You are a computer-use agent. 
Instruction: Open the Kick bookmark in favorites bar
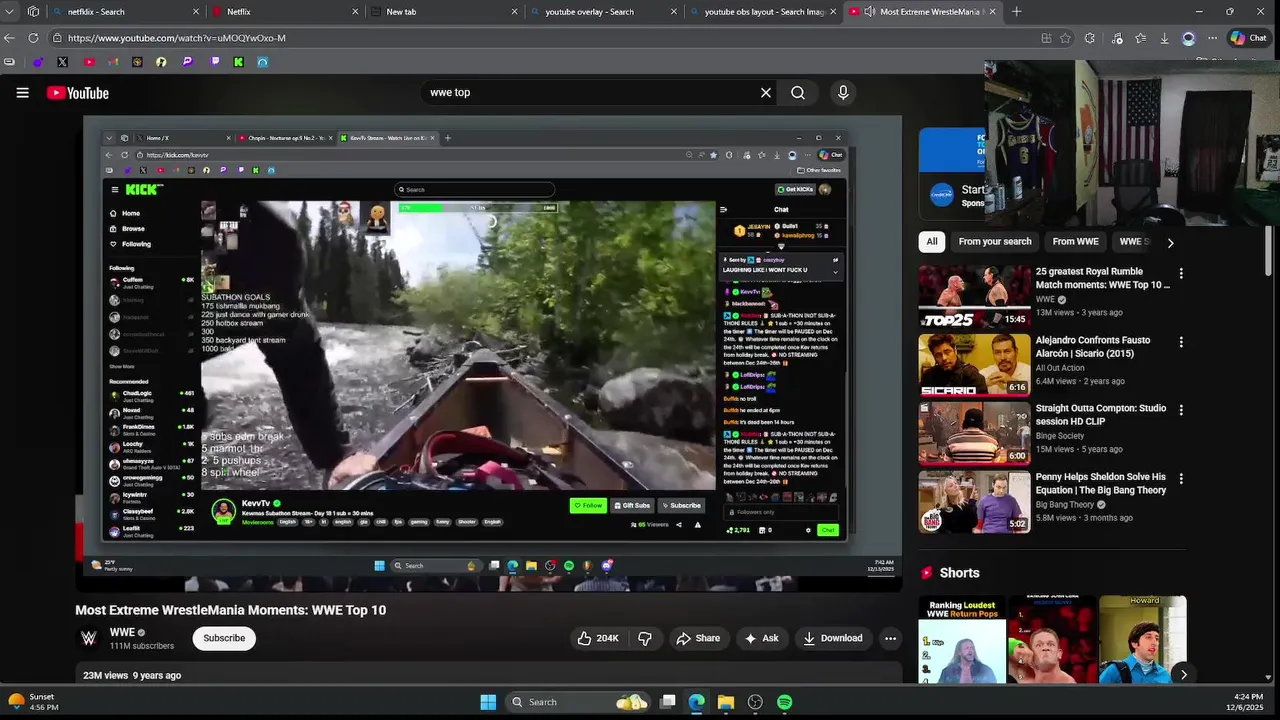click(239, 62)
